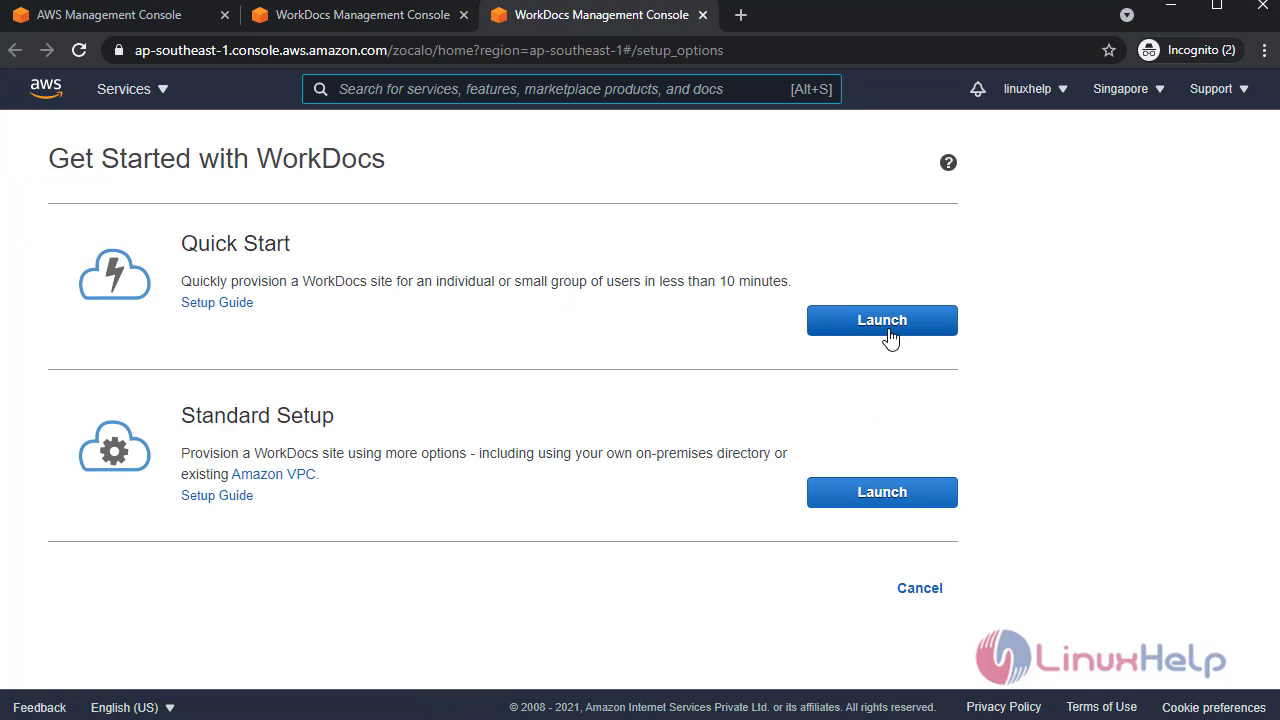Open a new browser tab
Viewport: 1280px width, 720px height.
click(740, 15)
